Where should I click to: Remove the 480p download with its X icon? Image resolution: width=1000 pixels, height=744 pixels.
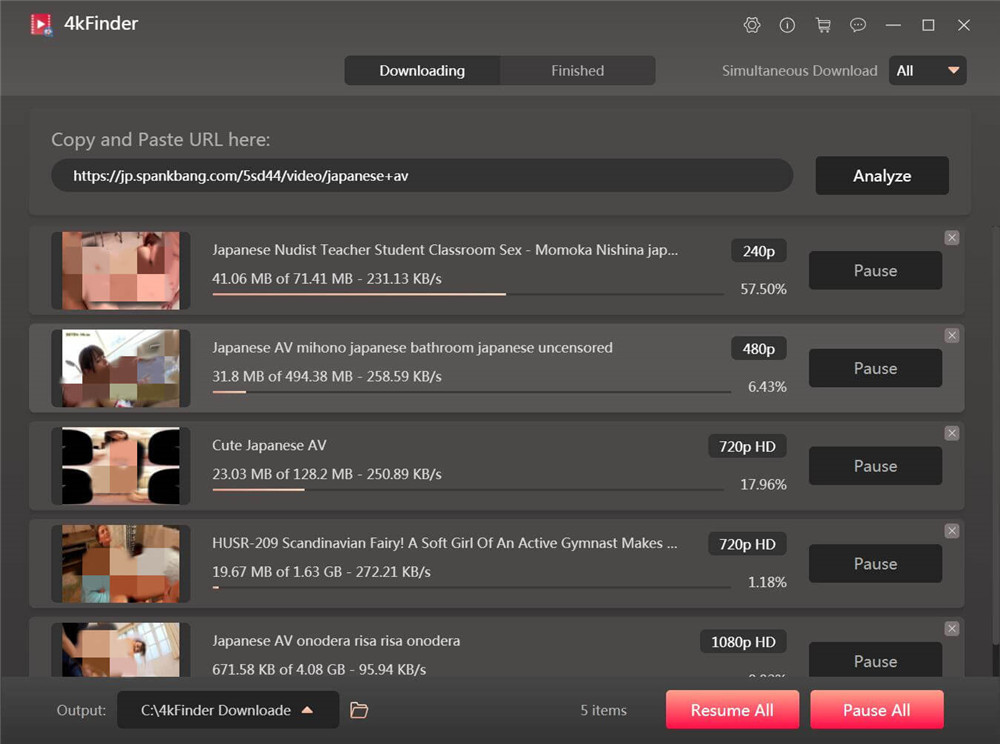951,336
